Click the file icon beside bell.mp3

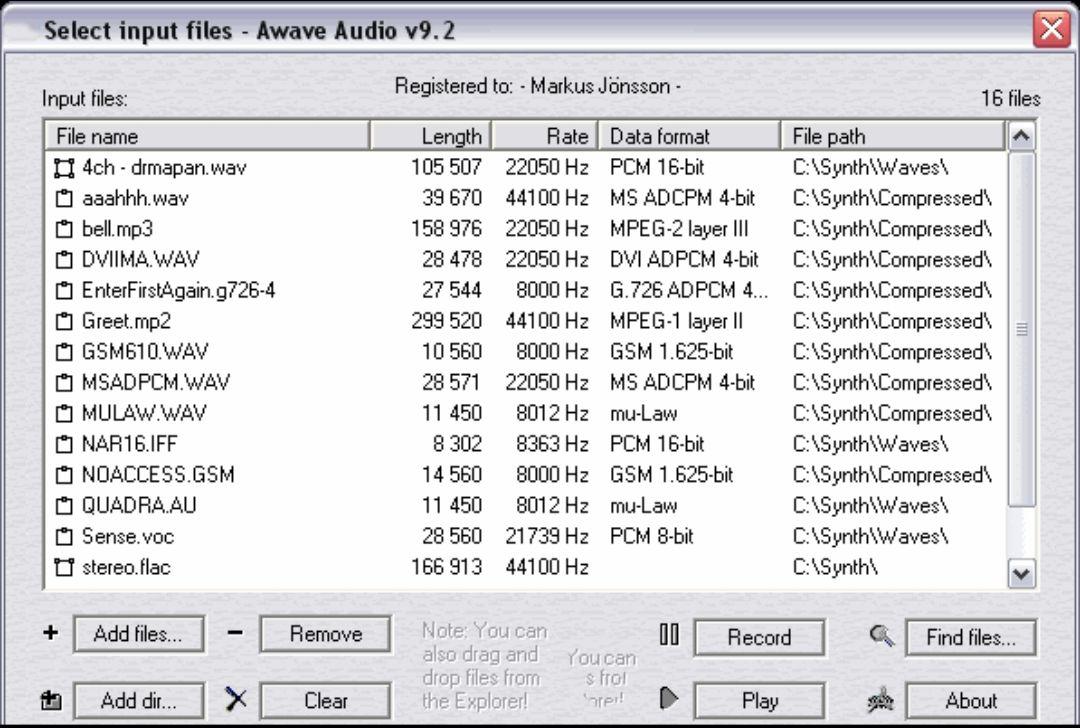point(64,229)
